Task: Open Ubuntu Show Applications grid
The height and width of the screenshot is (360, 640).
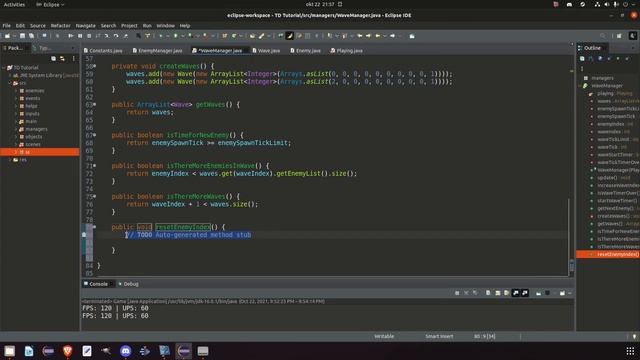Action: pyautogui.click(x=630, y=351)
